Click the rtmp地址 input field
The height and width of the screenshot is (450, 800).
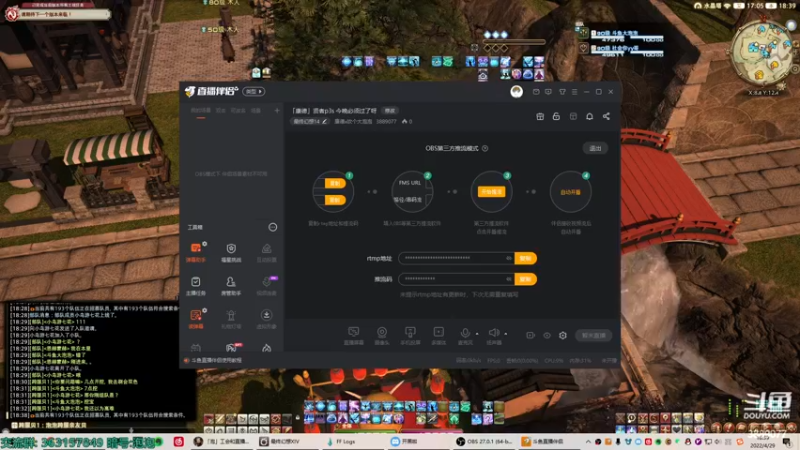tap(456, 258)
